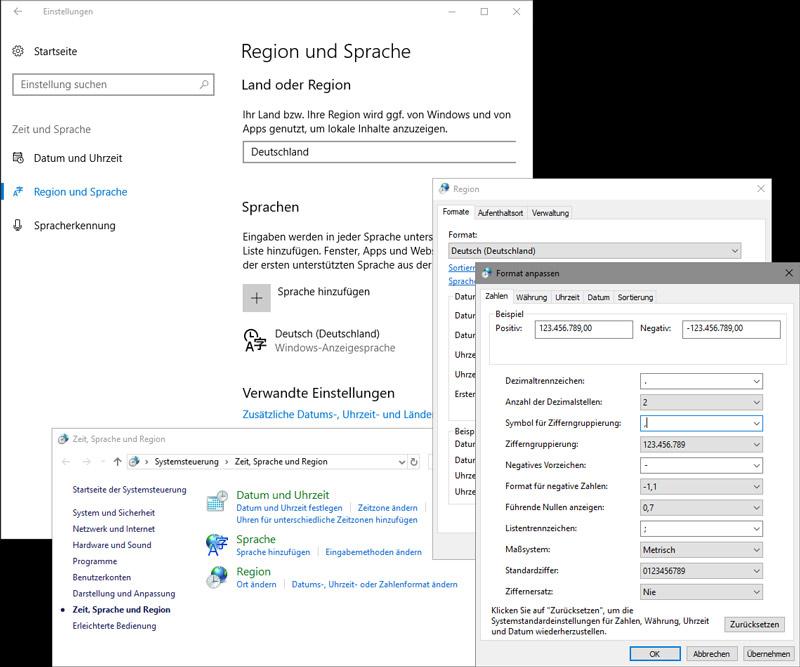Click the OK button in Format anpassen
800x667 pixels.
(x=654, y=653)
